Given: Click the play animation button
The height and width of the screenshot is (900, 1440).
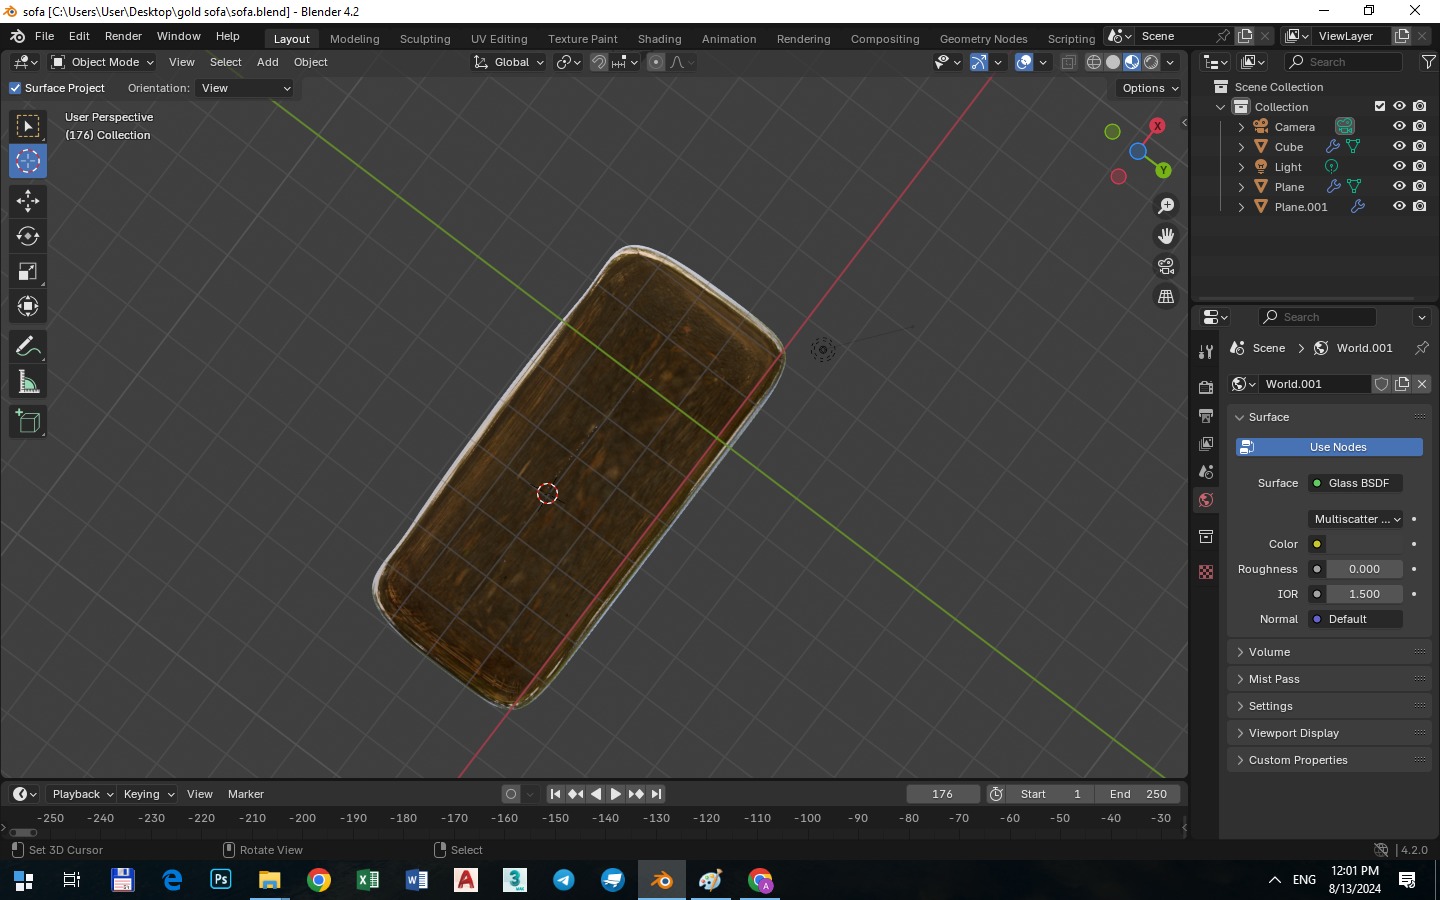Looking at the screenshot, I should (616, 794).
